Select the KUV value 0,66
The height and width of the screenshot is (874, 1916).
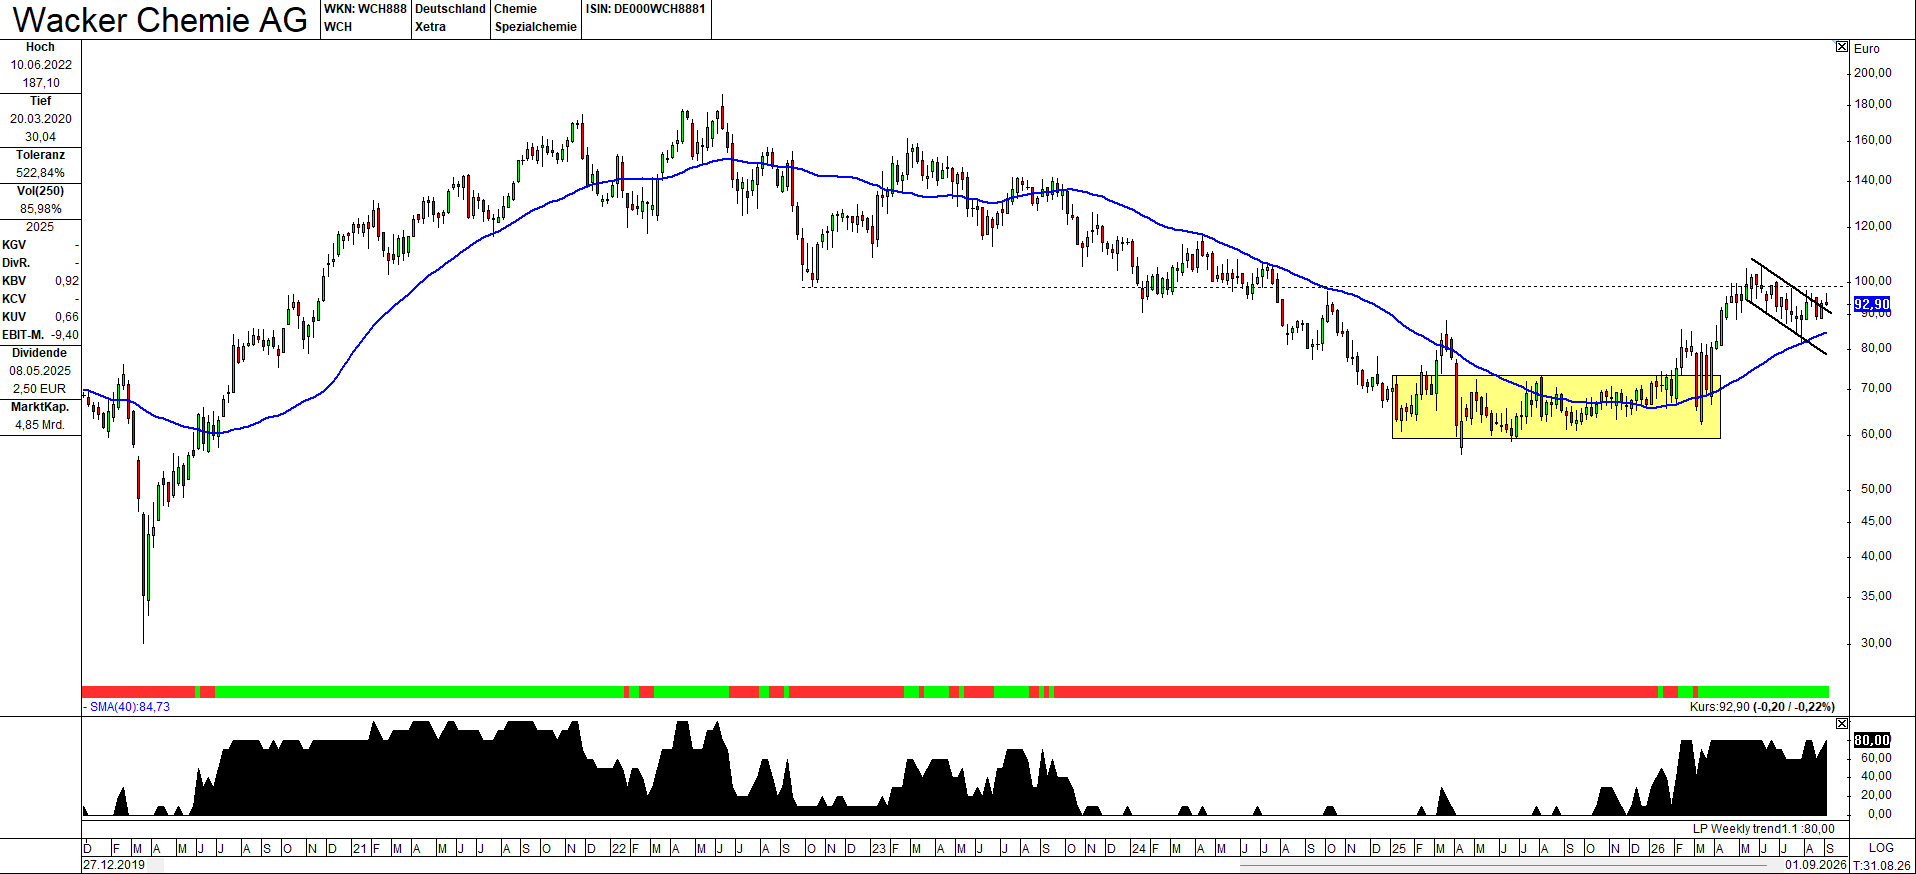[67, 317]
